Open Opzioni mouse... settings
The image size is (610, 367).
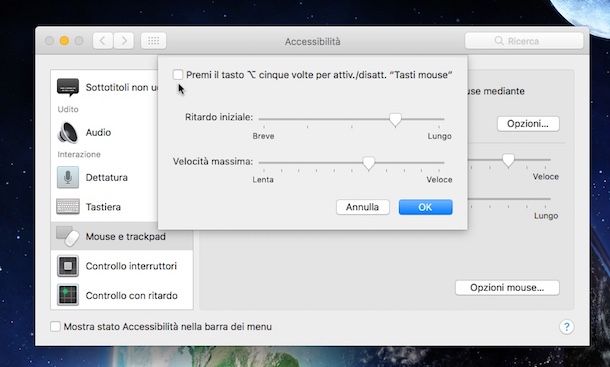507,288
